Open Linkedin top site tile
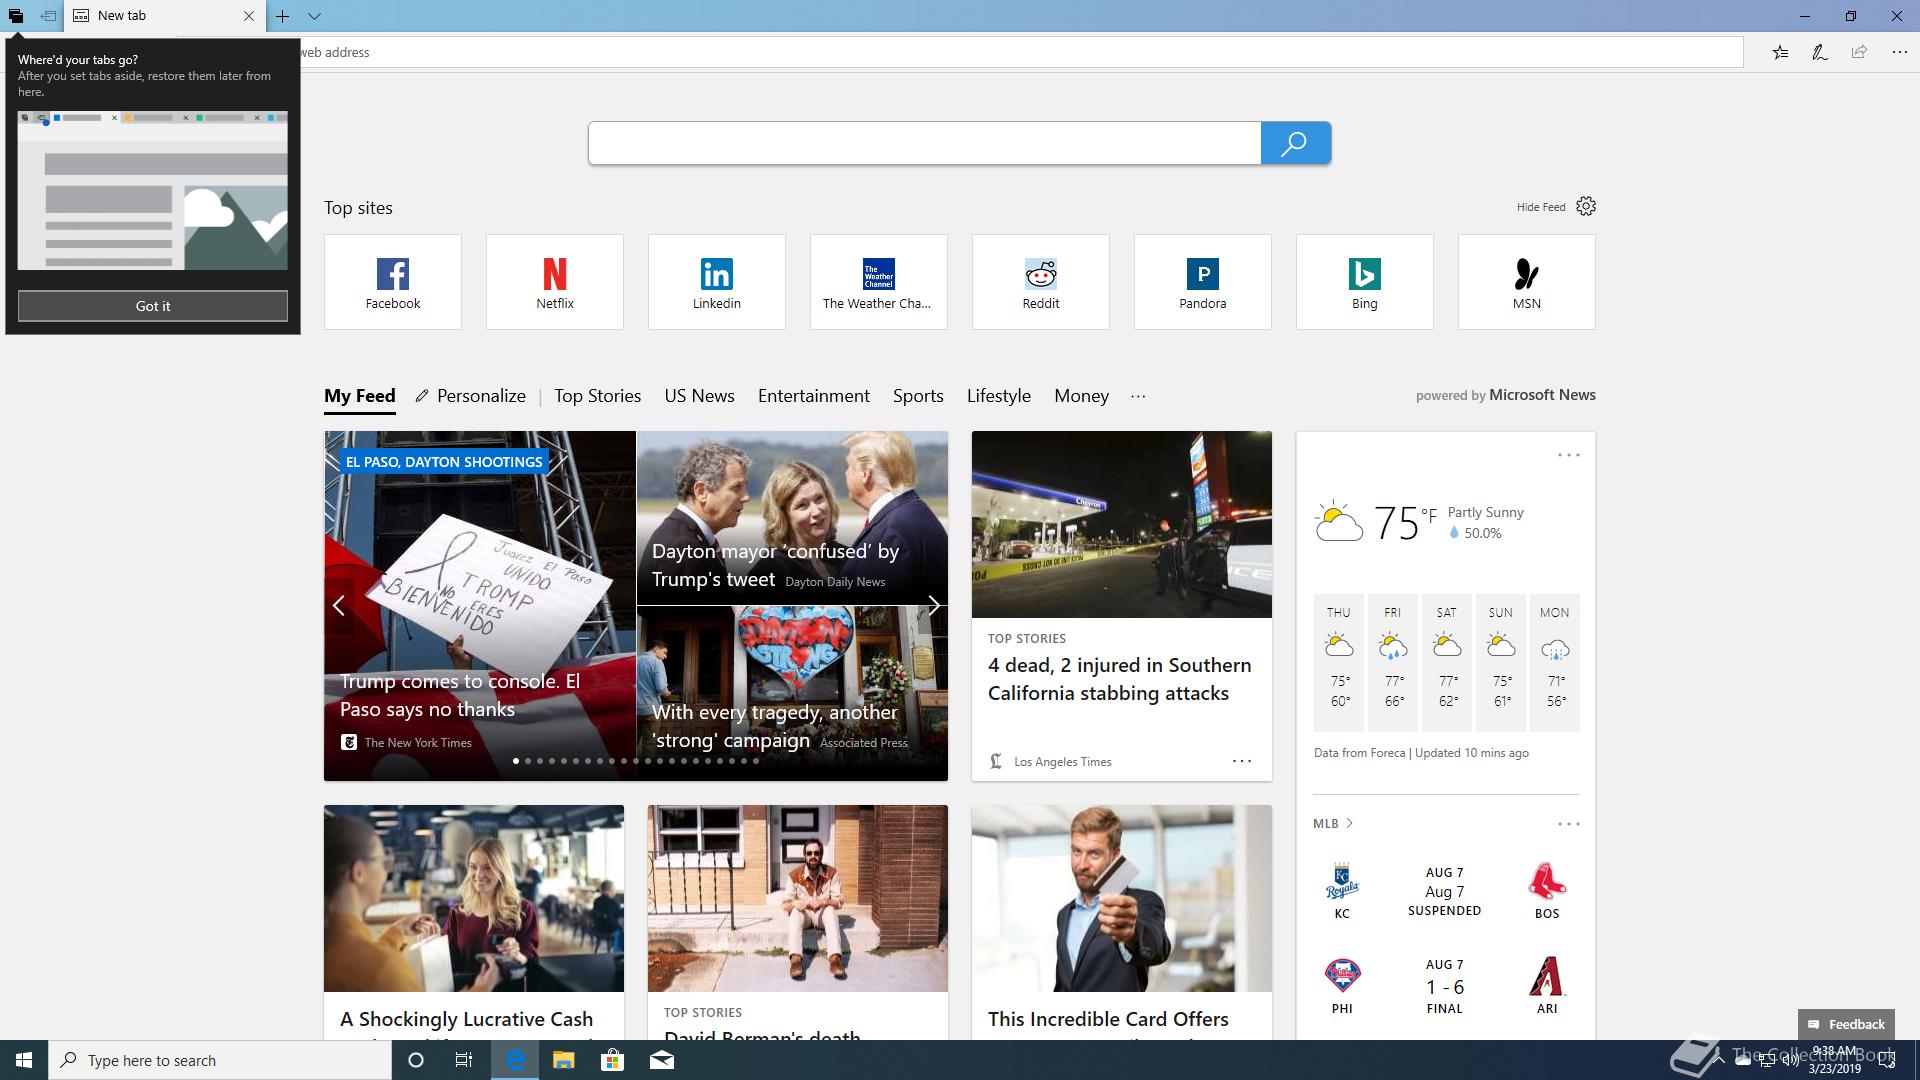Image resolution: width=1920 pixels, height=1080 pixels. tap(717, 282)
